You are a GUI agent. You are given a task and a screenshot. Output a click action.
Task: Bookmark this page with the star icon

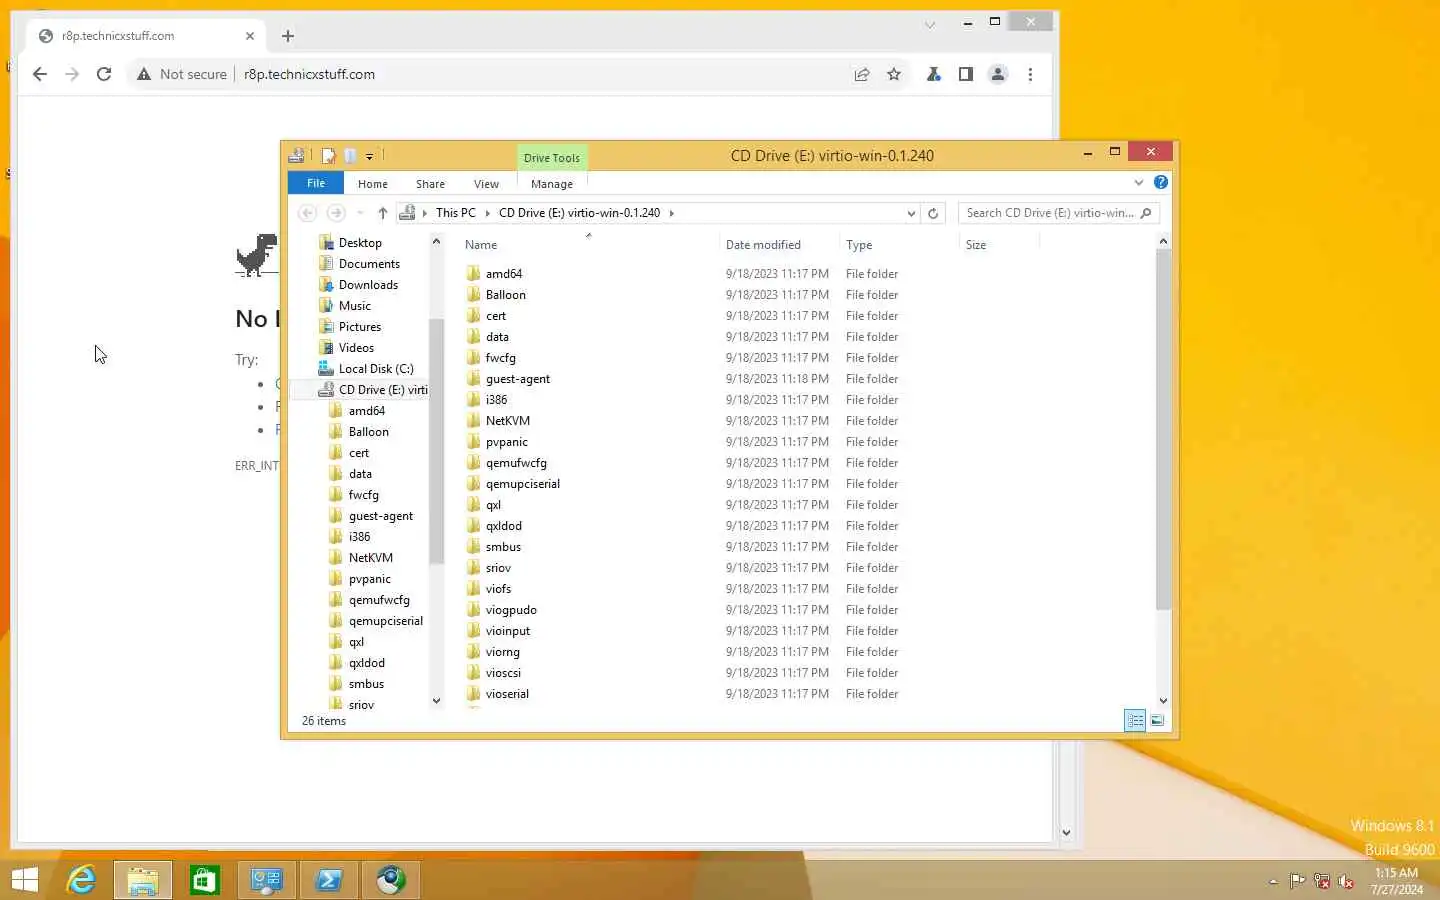click(x=894, y=74)
